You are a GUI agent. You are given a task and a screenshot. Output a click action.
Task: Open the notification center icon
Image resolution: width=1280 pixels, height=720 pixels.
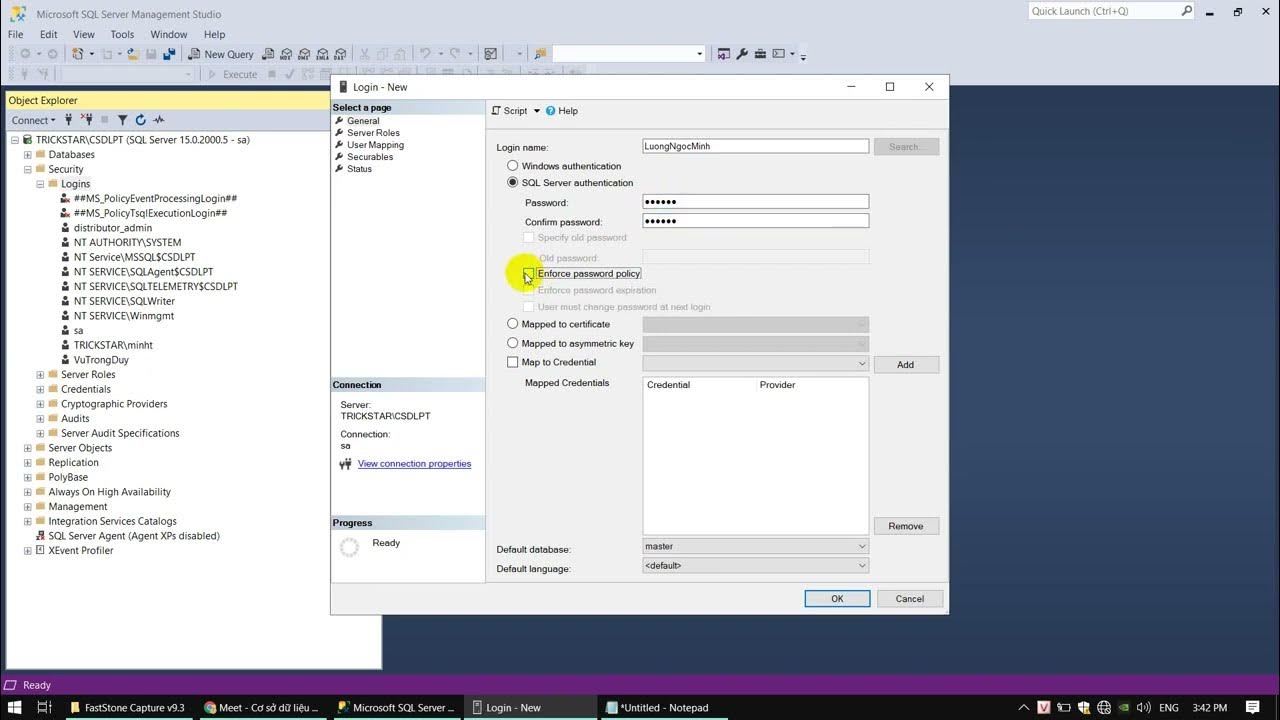point(1253,707)
